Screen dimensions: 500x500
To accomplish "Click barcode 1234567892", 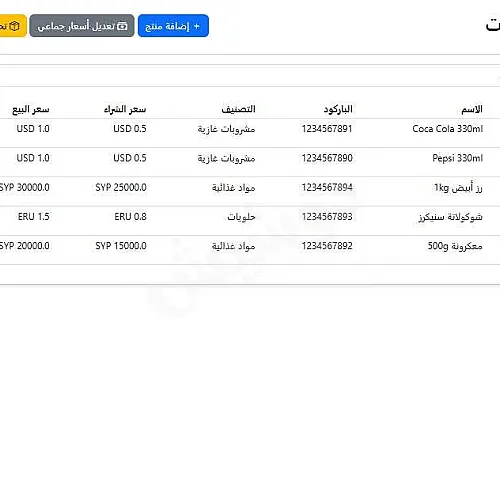I will pos(327,246).
